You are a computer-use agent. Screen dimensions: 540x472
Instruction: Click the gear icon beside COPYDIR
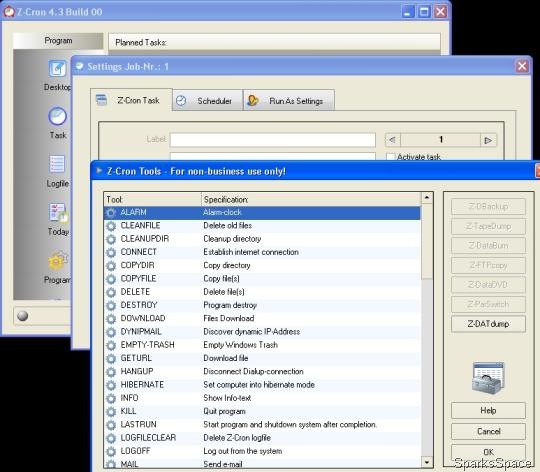coord(111,266)
